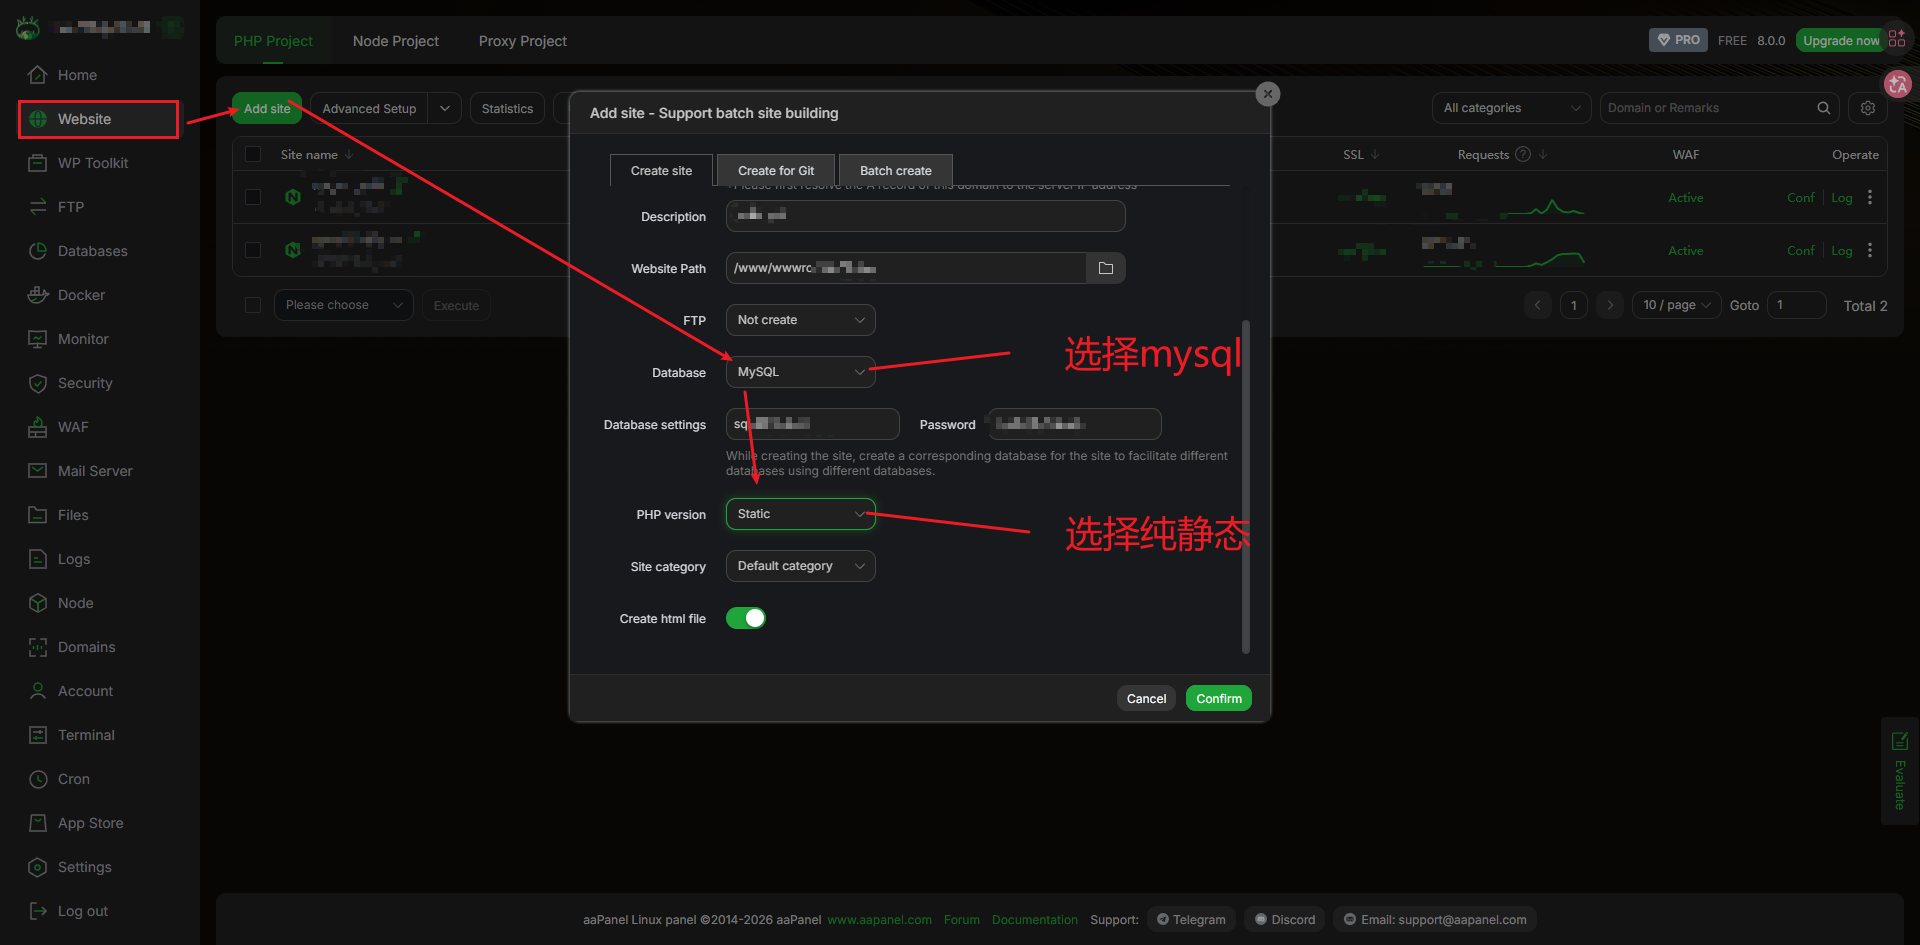The height and width of the screenshot is (945, 1920).
Task: Click the folder icon beside Website Path
Action: (1105, 268)
